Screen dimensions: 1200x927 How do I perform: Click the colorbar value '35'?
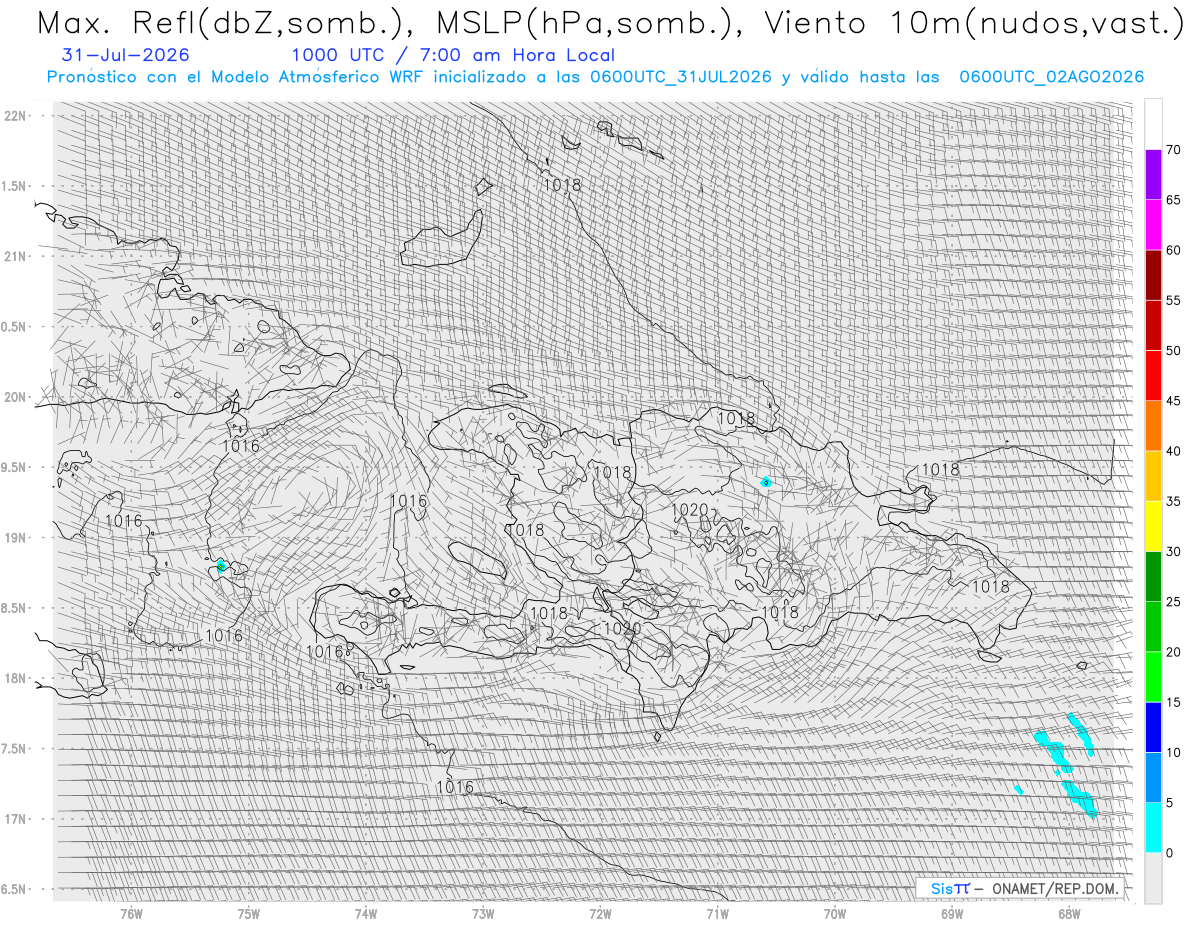coord(1174,501)
